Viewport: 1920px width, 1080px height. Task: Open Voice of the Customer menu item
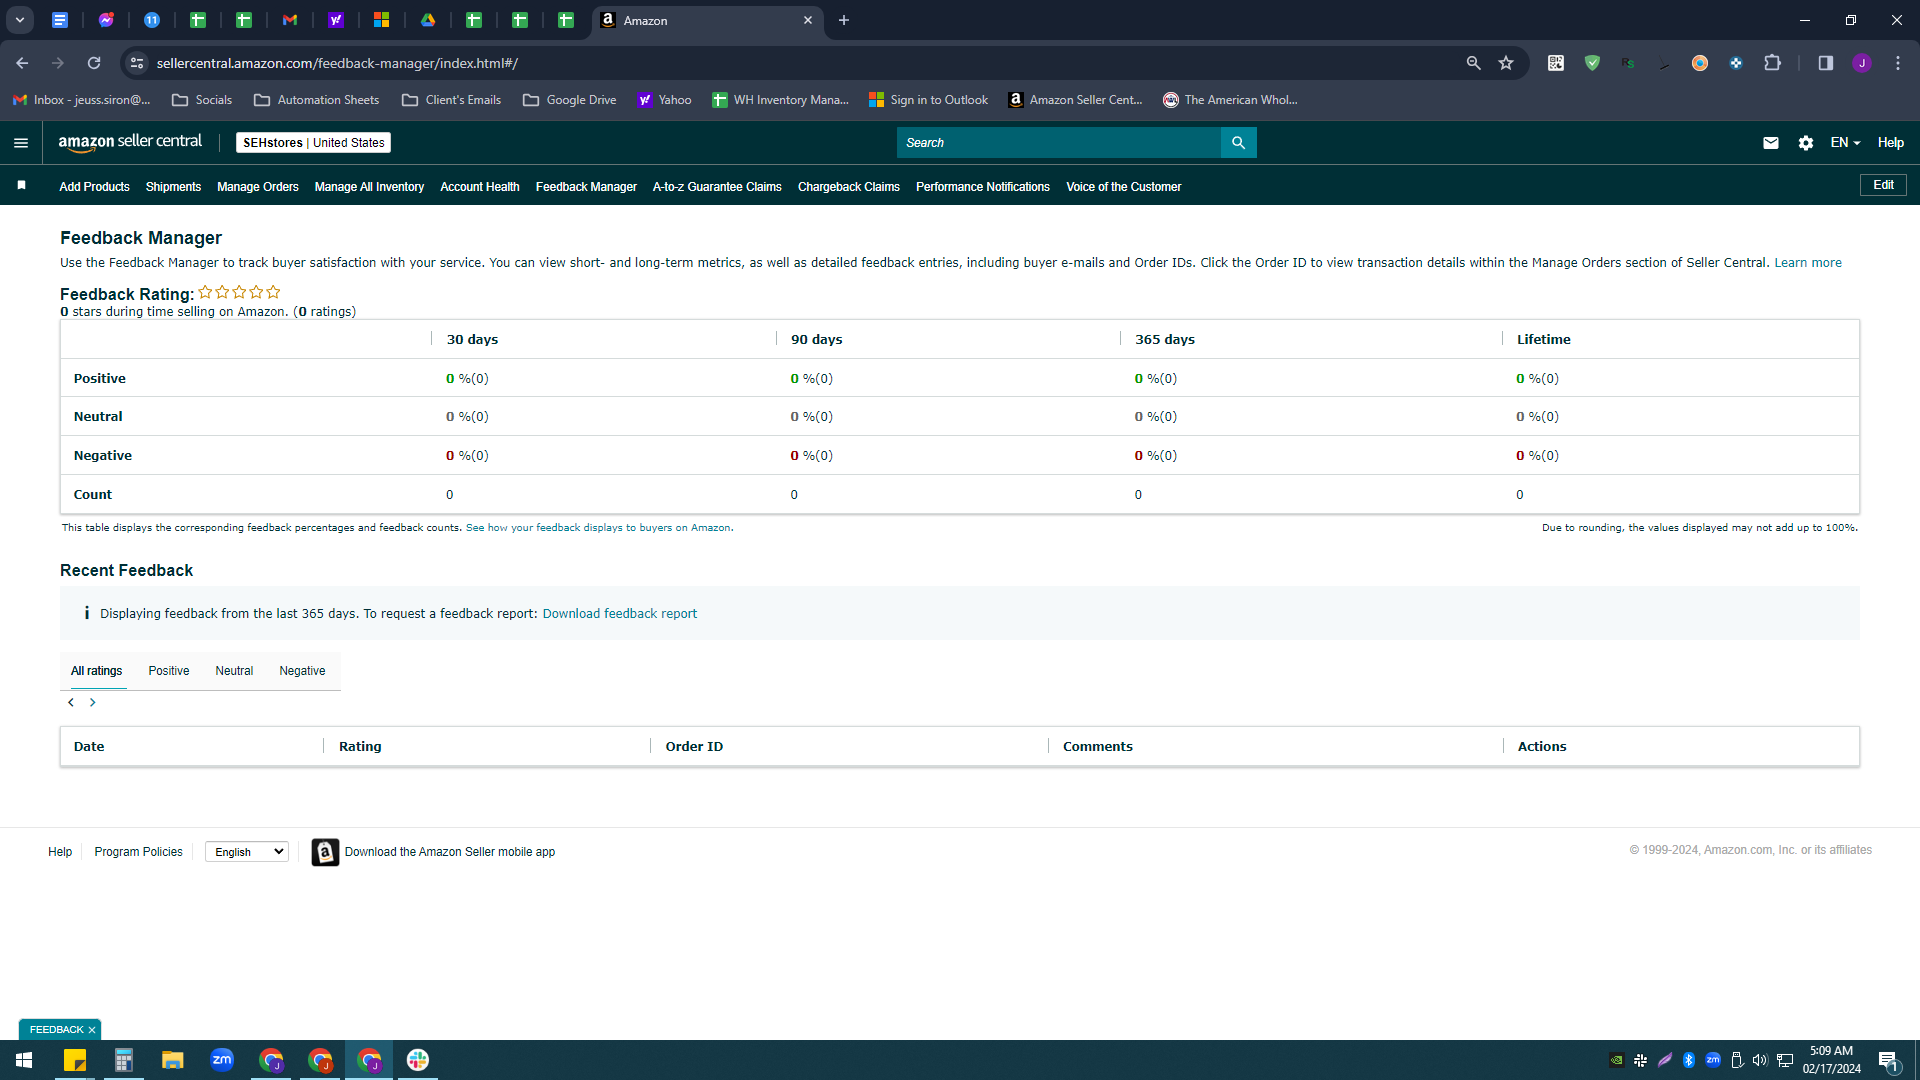pos(1124,187)
